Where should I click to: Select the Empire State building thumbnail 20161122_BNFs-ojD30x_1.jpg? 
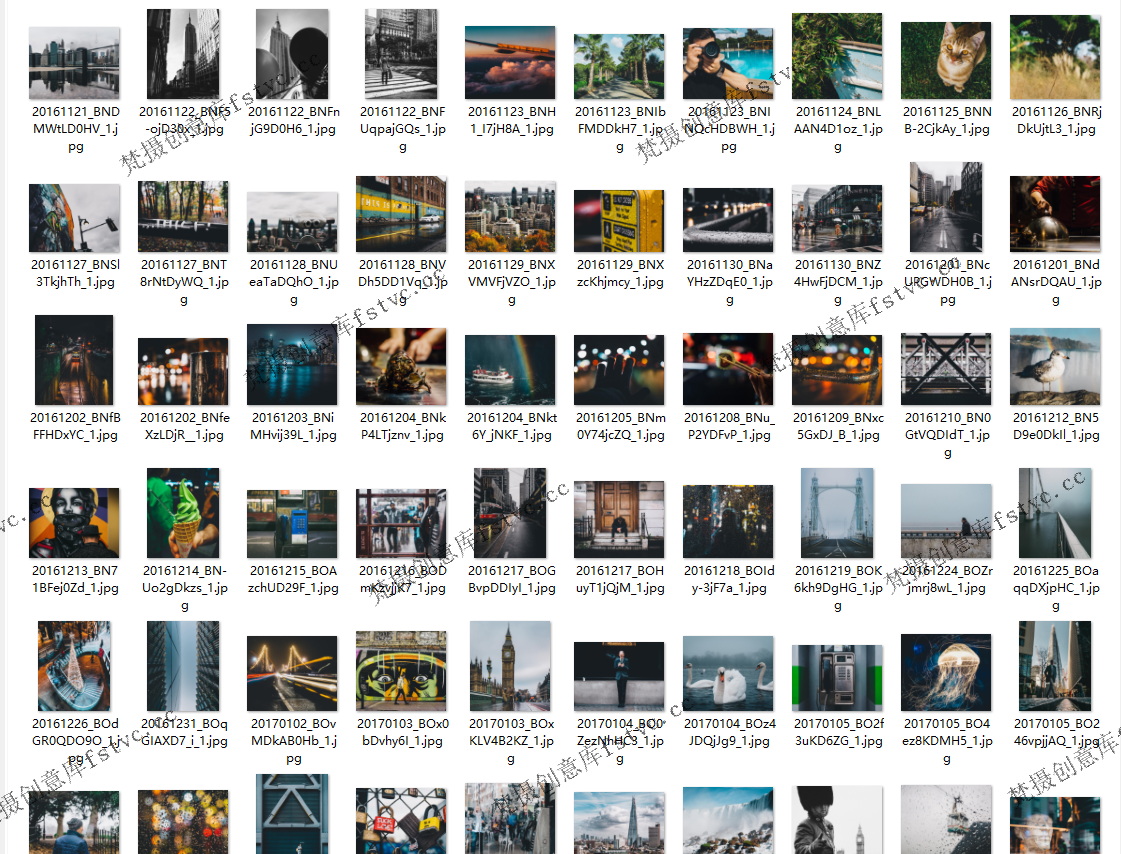point(183,54)
